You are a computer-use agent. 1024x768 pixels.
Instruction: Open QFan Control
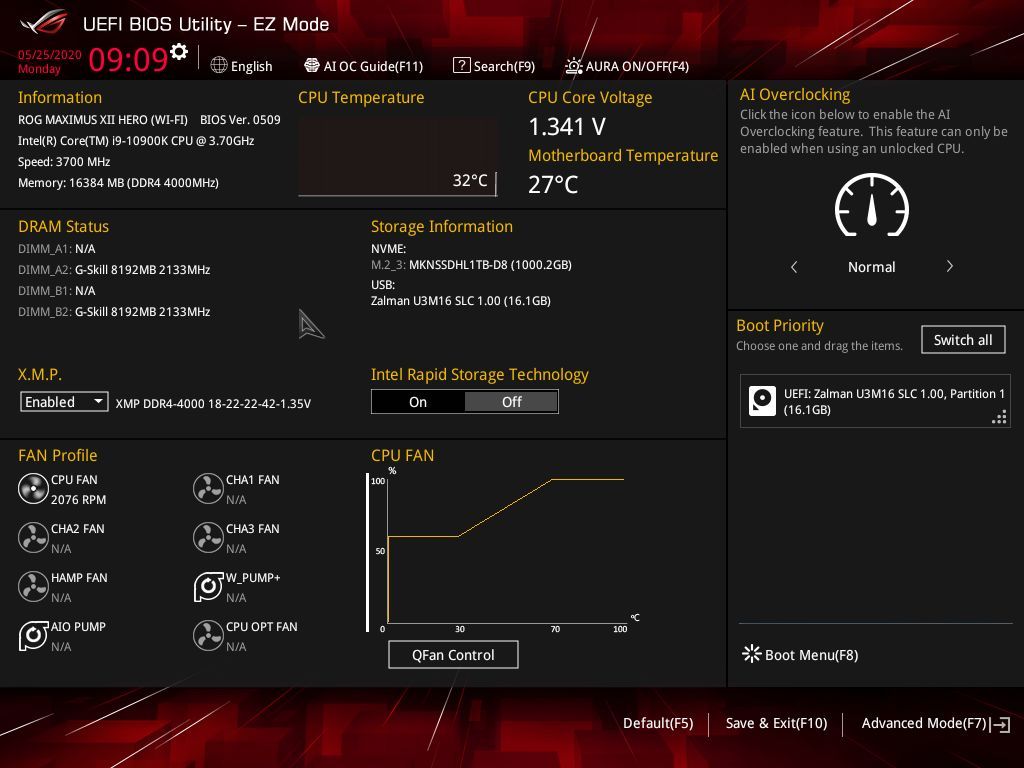pyautogui.click(x=453, y=655)
